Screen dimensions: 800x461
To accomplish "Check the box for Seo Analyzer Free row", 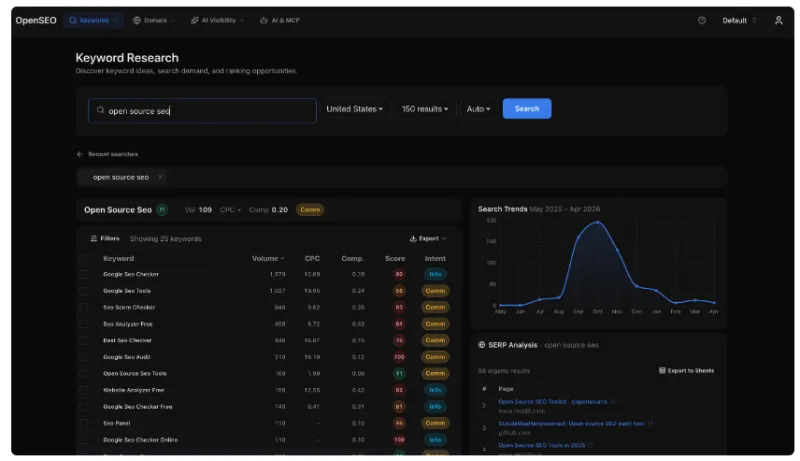I will tap(84, 324).
